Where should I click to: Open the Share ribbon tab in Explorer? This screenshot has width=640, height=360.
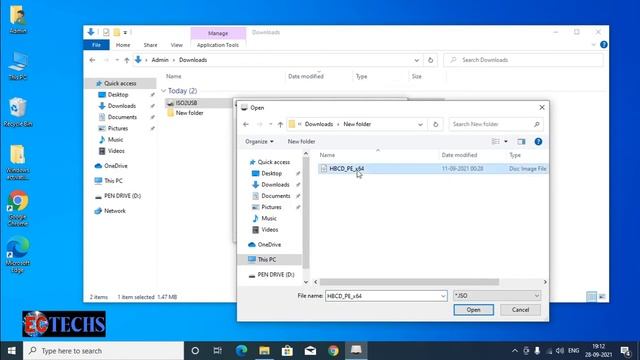coord(150,45)
